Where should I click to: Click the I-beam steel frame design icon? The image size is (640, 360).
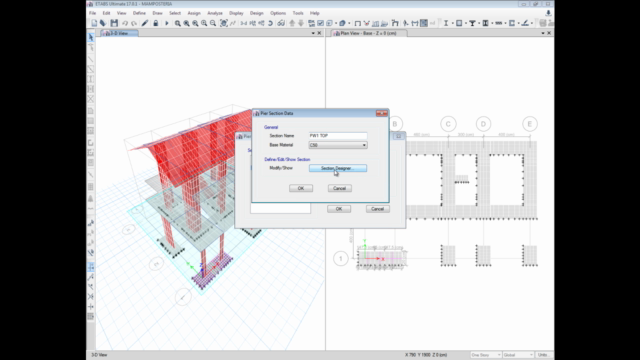pos(446,23)
